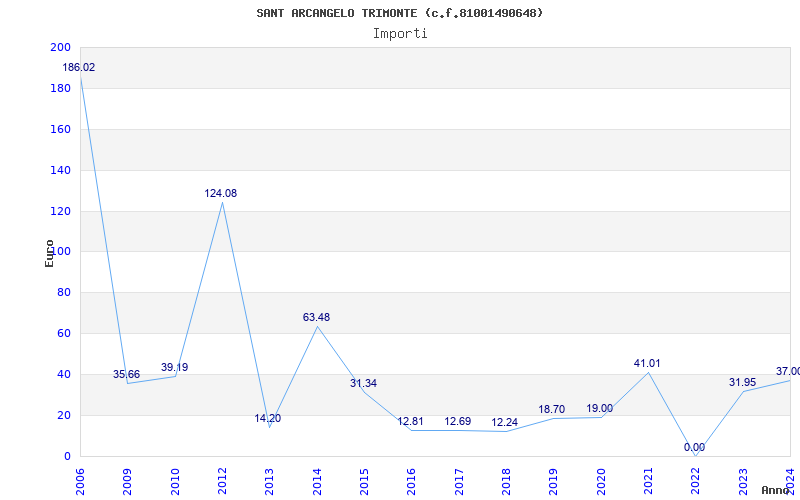The image size is (800, 500).
Task: Select the 124.08 peak value label
Action: point(221,193)
